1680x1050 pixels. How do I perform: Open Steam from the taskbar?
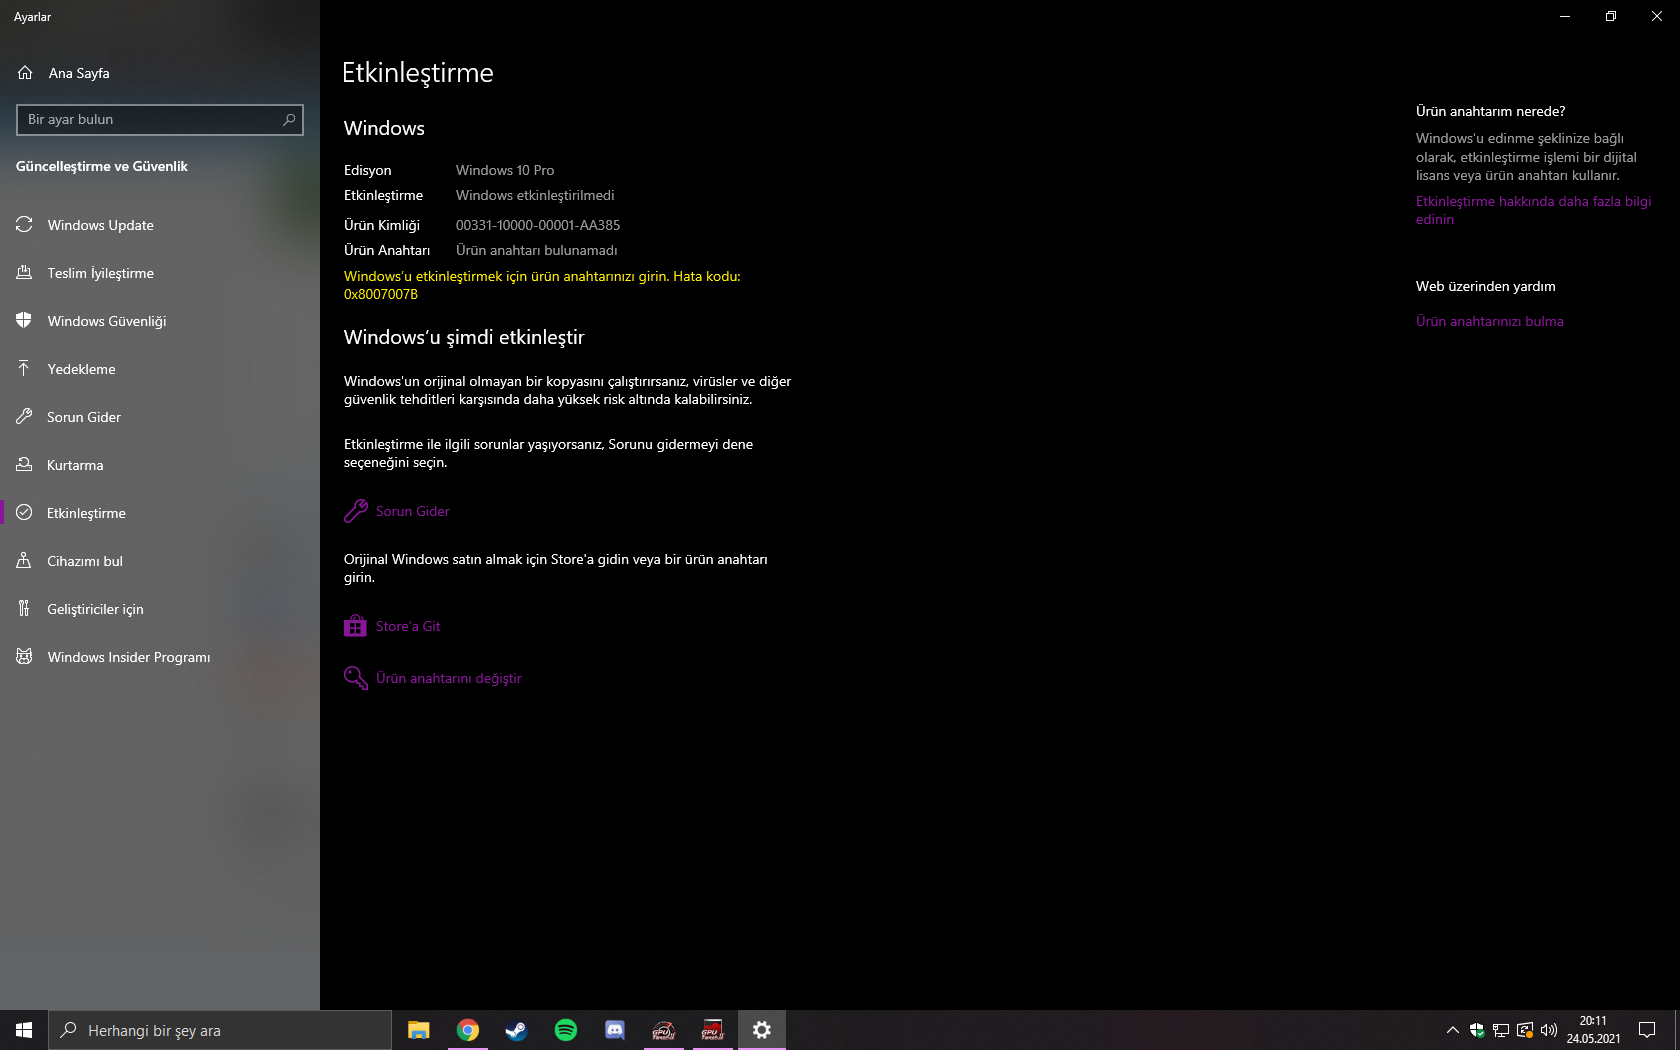point(516,1030)
